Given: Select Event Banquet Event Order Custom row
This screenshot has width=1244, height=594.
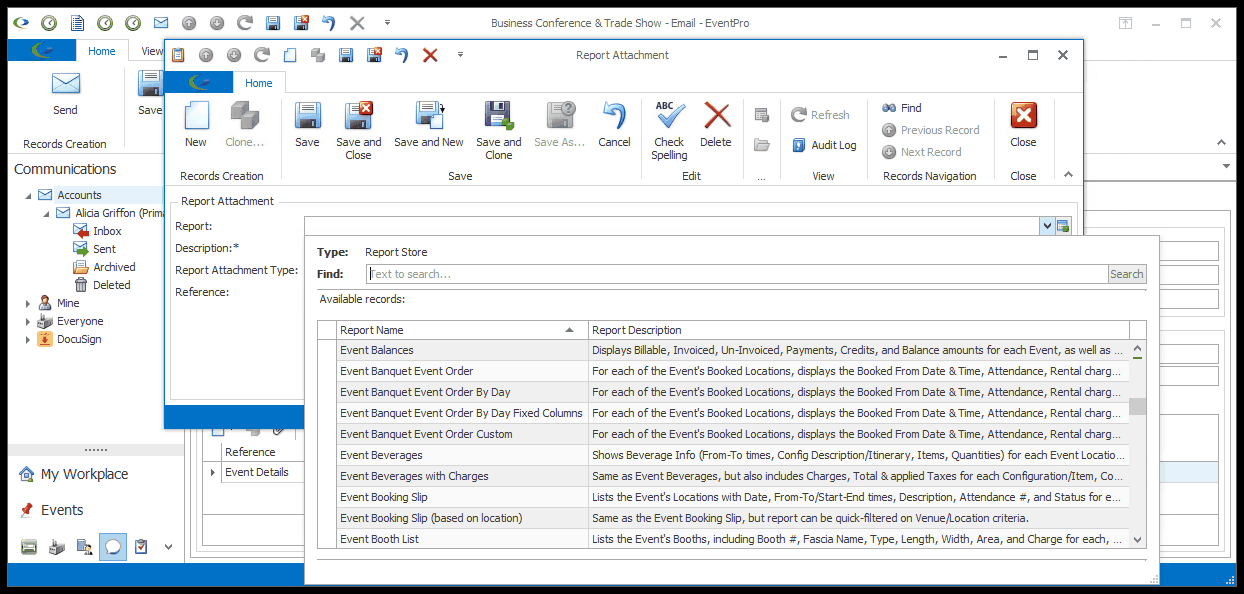Looking at the screenshot, I should (733, 434).
